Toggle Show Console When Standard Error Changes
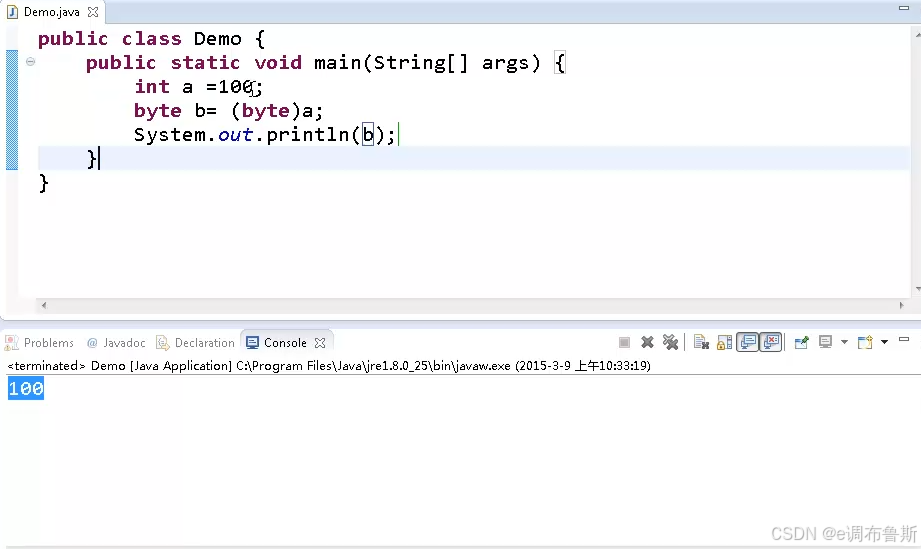This screenshot has height=549, width=921. [771, 342]
